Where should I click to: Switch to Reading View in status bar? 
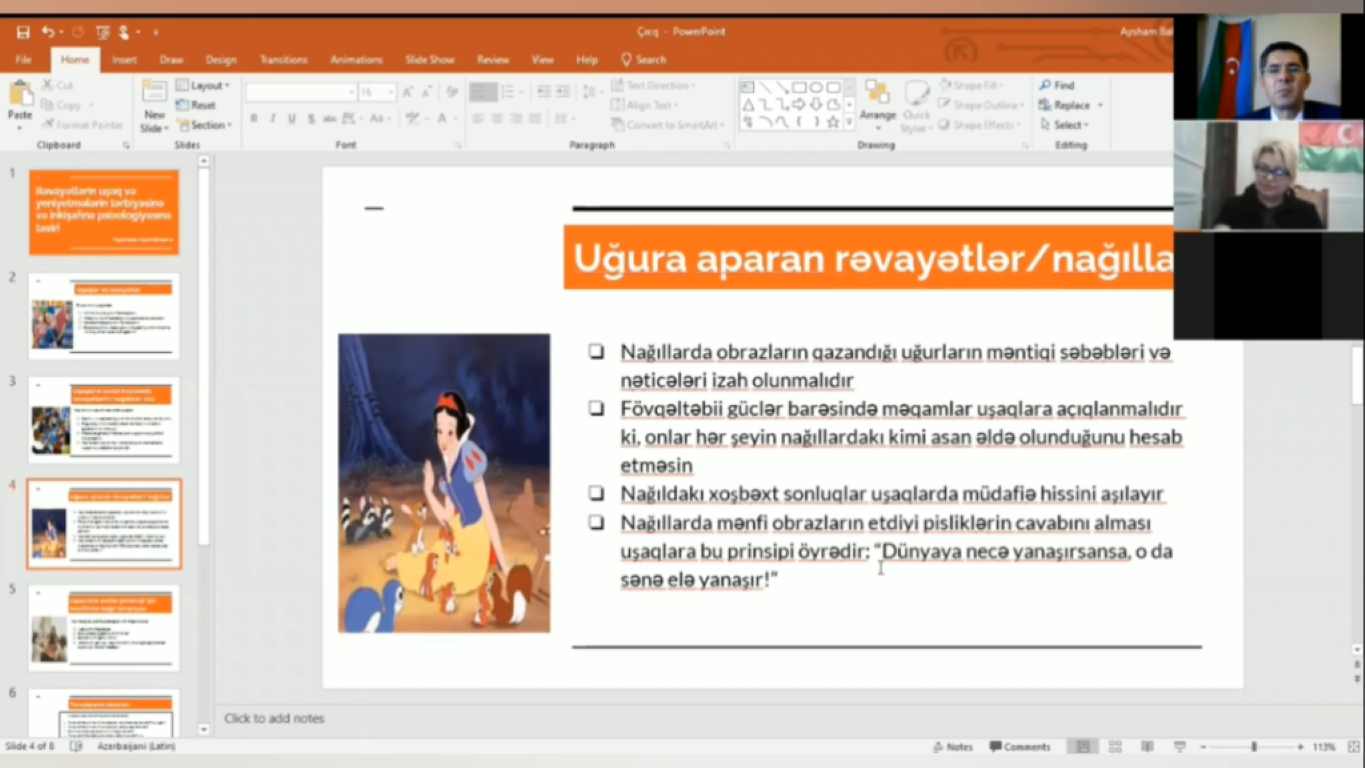pyautogui.click(x=1147, y=747)
